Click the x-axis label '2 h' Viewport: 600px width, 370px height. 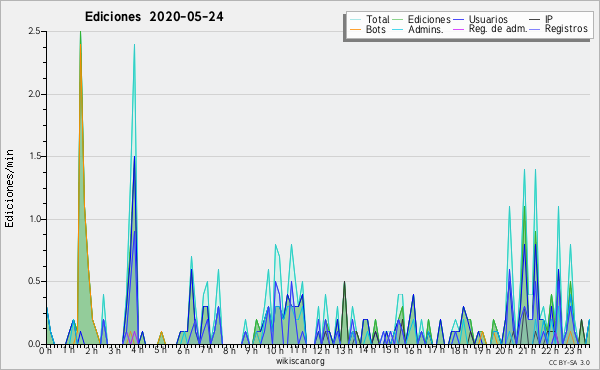pyautogui.click(x=91, y=351)
